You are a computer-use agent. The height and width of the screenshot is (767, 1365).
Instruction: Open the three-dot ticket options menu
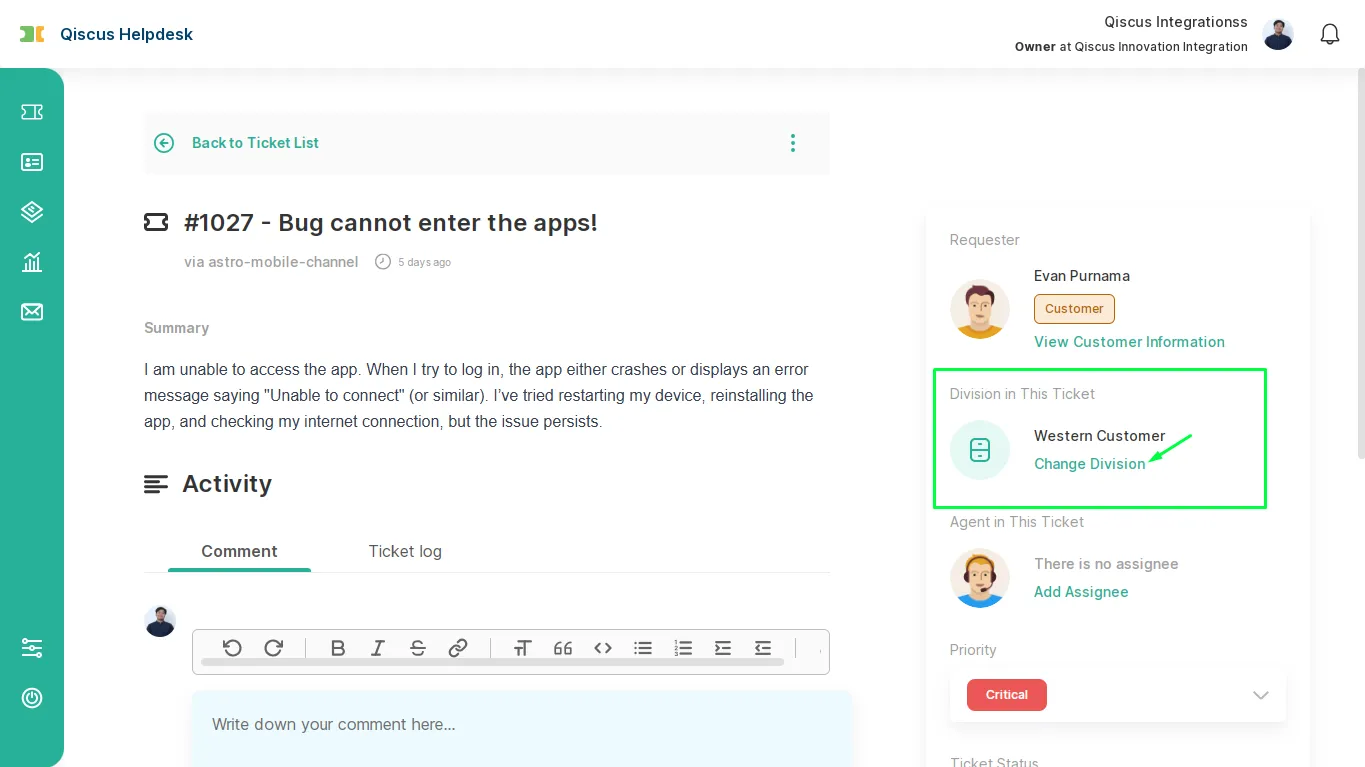793,143
